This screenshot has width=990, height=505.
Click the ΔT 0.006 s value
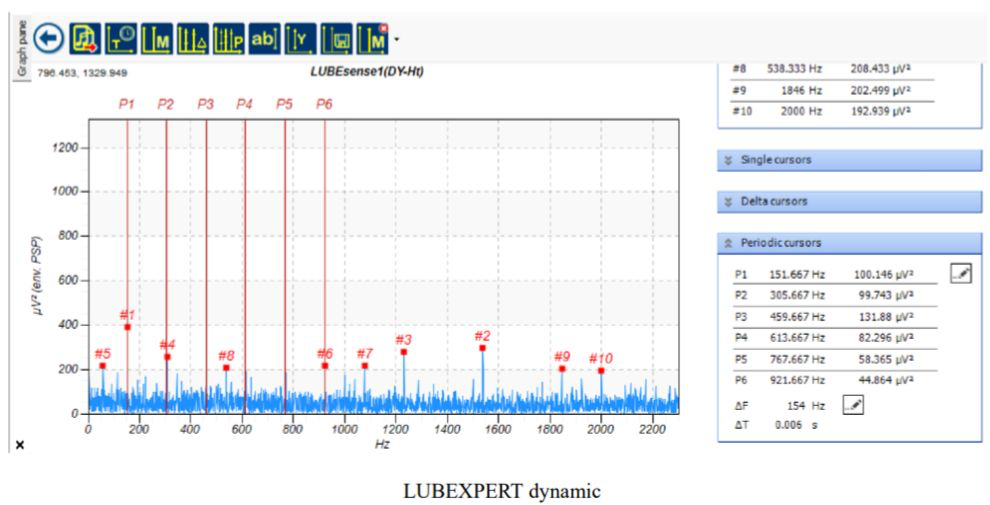[796, 425]
